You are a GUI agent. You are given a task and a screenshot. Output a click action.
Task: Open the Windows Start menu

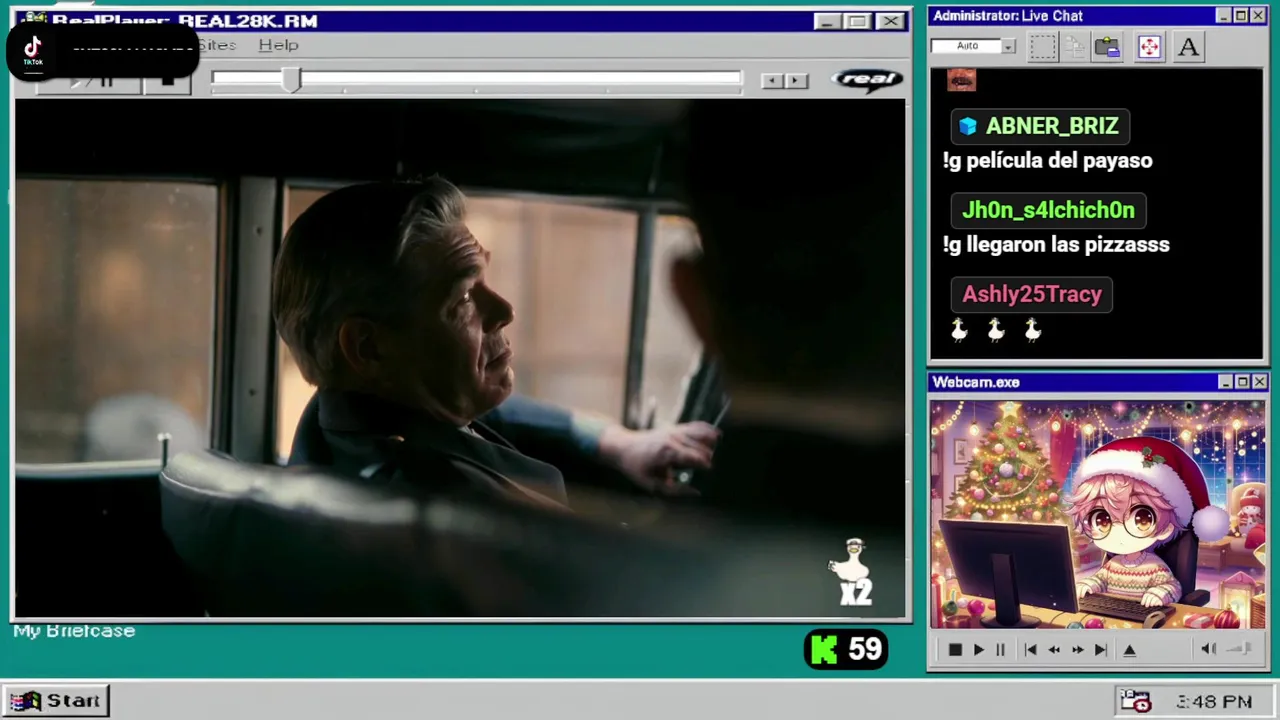[57, 700]
